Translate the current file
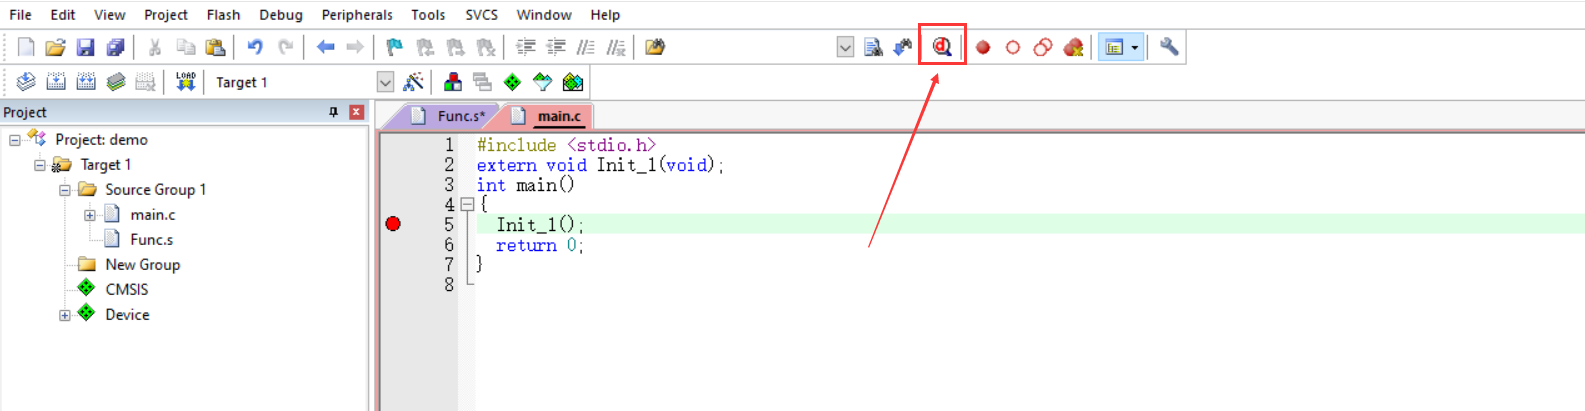This screenshot has height=411, width=1585. coord(26,82)
